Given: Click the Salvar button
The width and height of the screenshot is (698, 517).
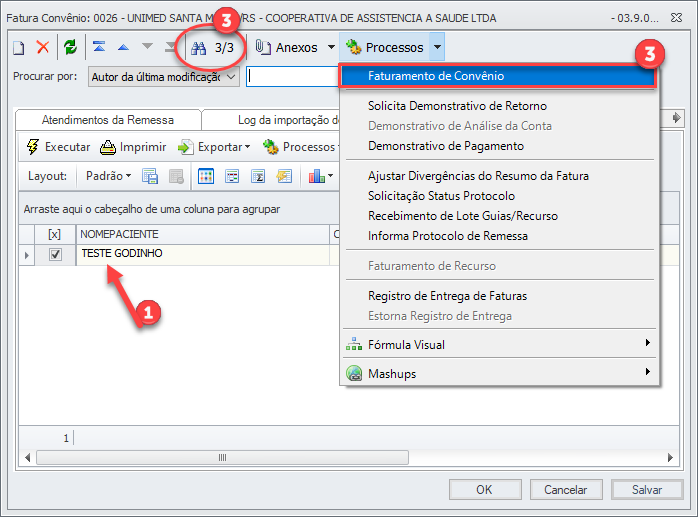Looking at the screenshot, I should coord(647,489).
